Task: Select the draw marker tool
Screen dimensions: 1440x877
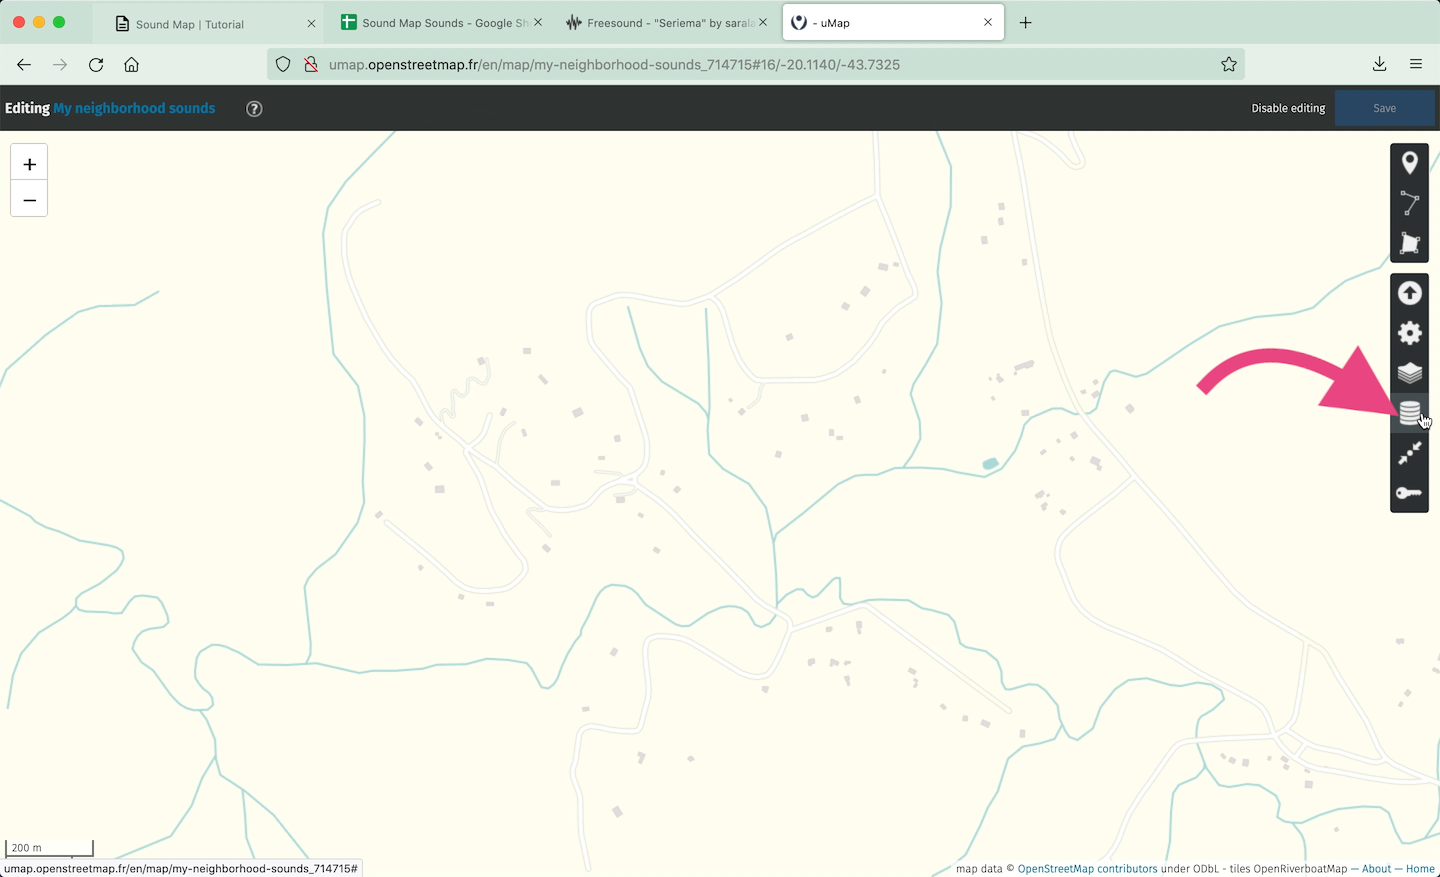Action: [1409, 163]
